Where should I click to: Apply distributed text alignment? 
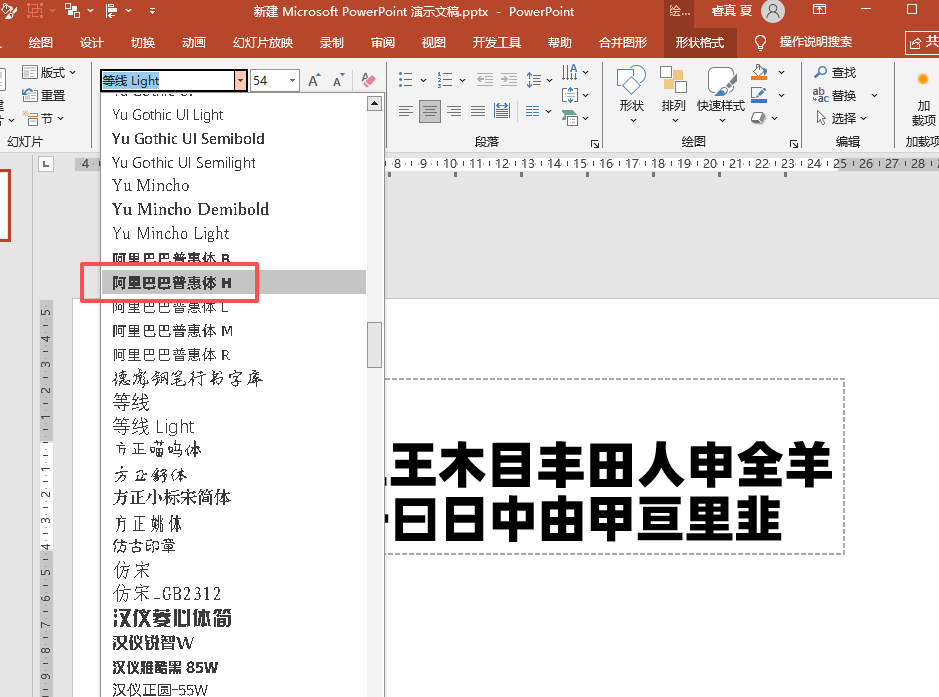[x=502, y=111]
